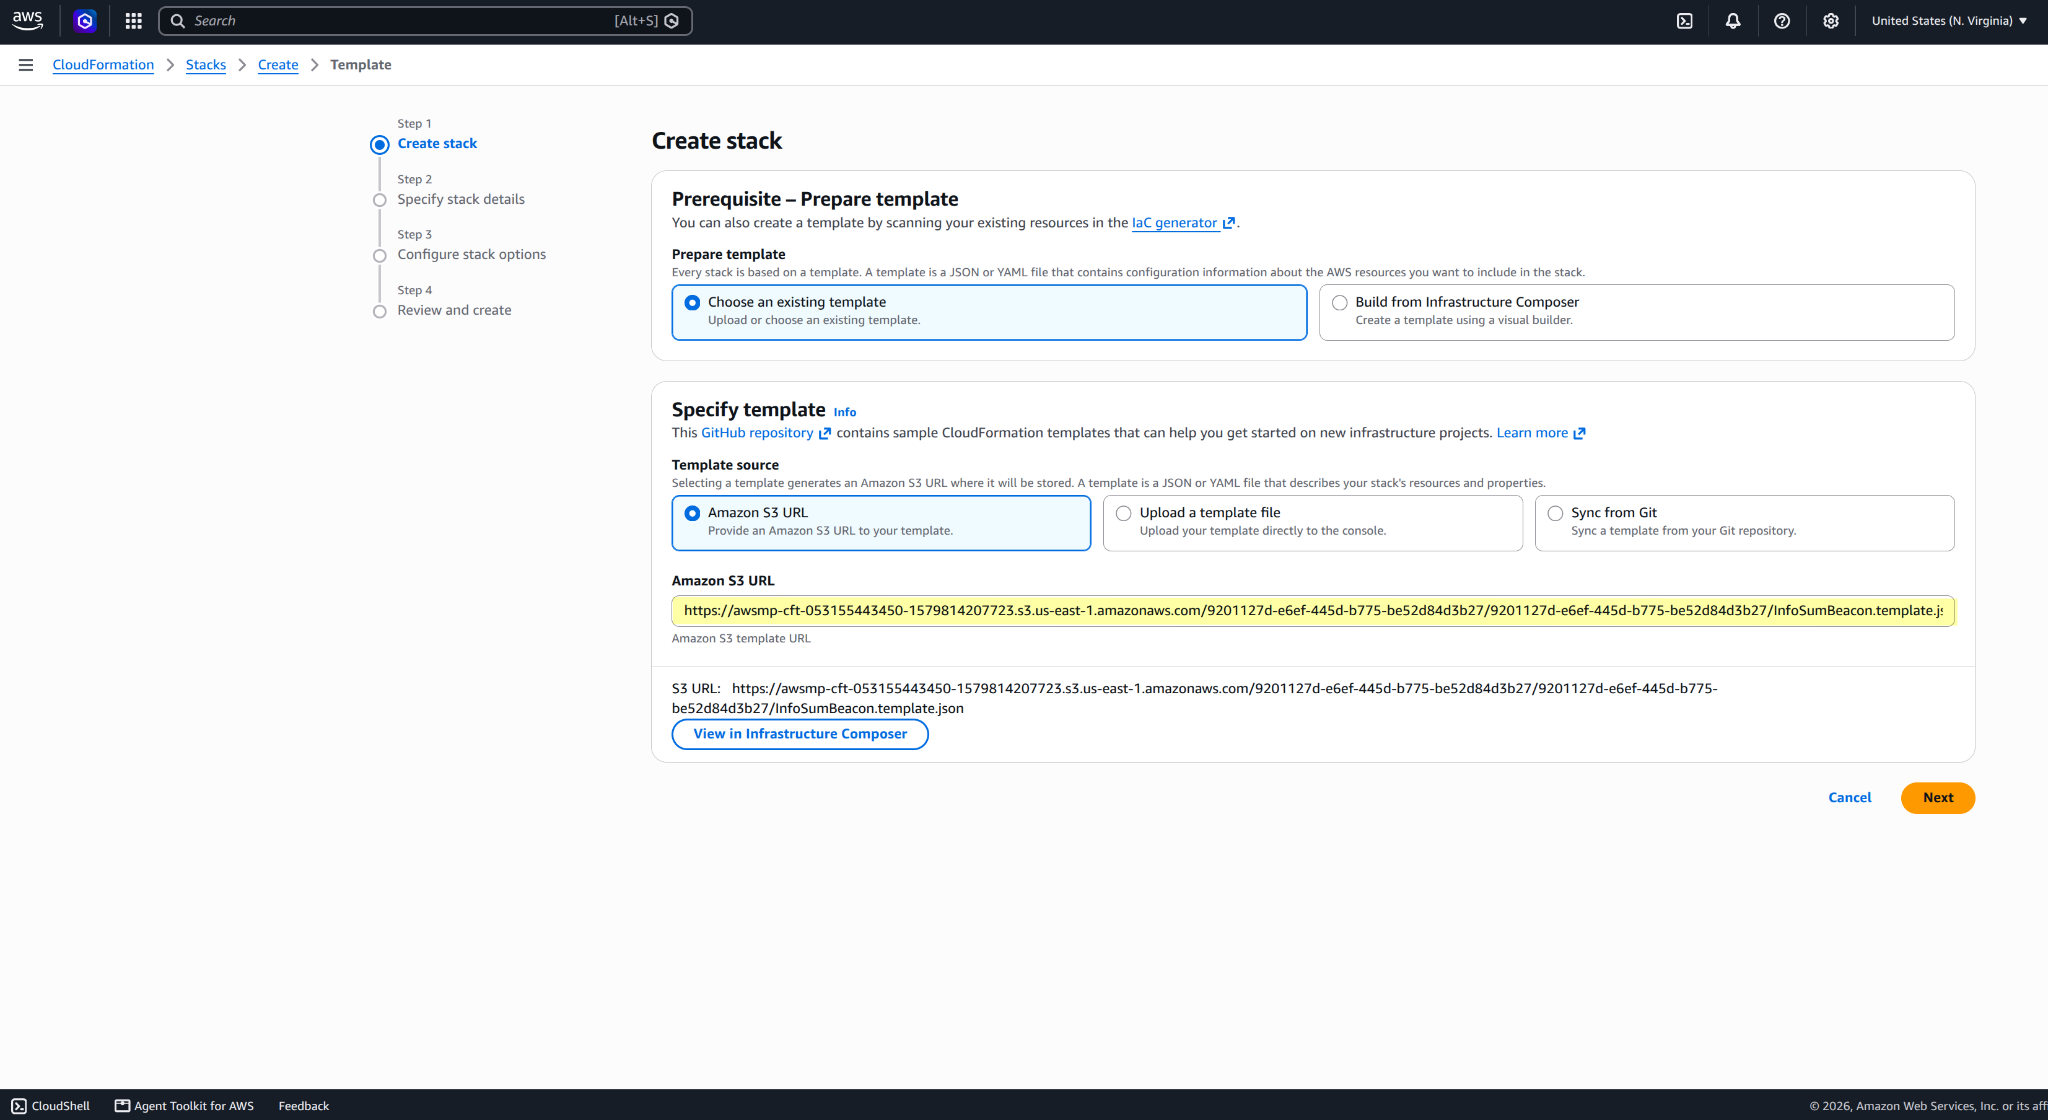The image size is (2048, 1120).
Task: Click the Step 2 Specify stack details label
Action: pos(461,199)
